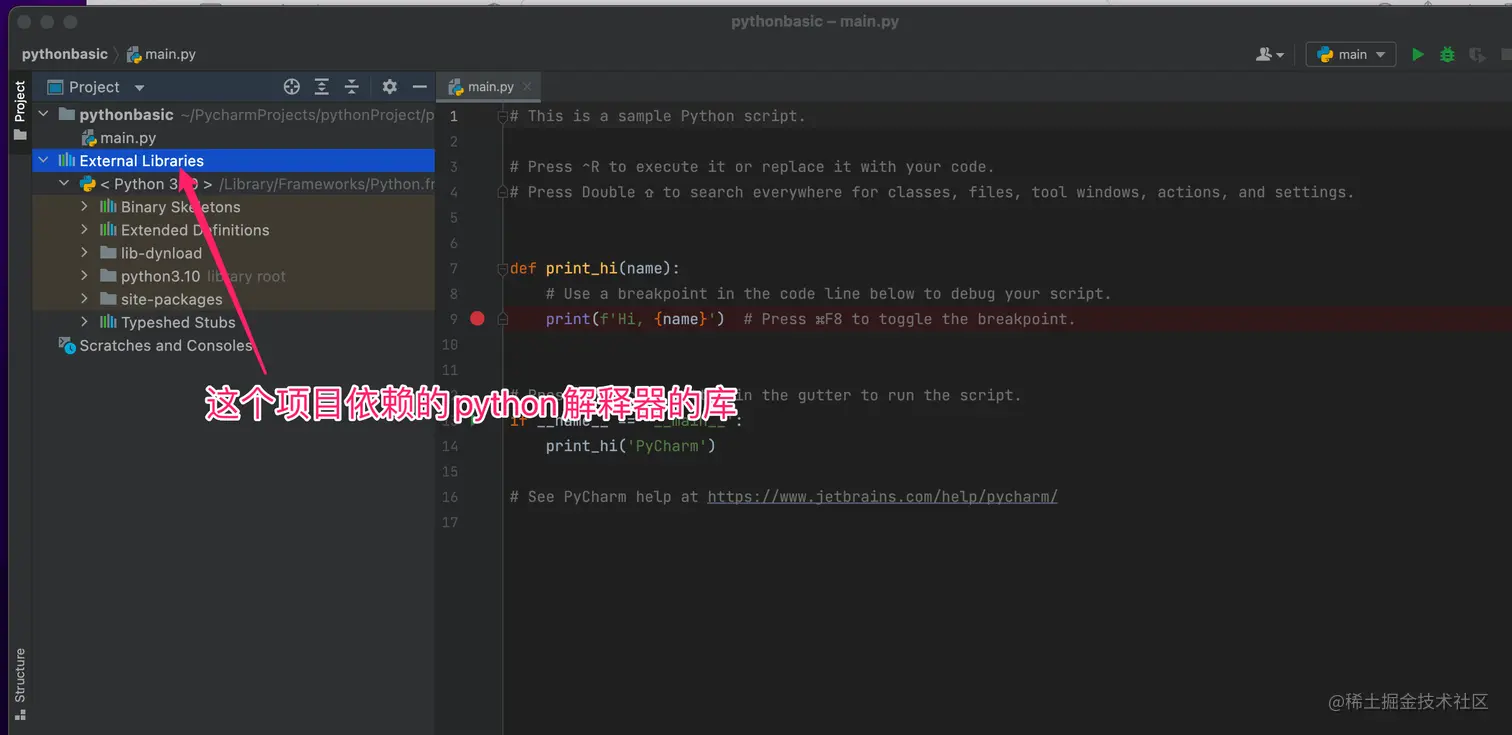The height and width of the screenshot is (735, 1512).
Task: Collapse the Python 3.10 interpreter node
Action: pos(64,184)
